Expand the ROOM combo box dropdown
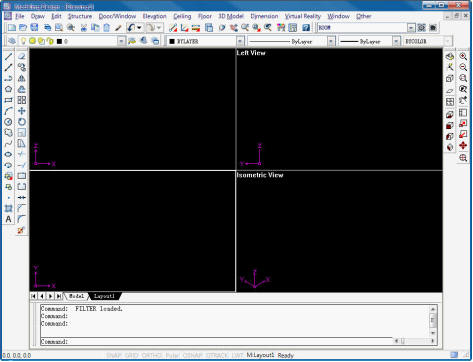473x362 pixels. point(411,28)
